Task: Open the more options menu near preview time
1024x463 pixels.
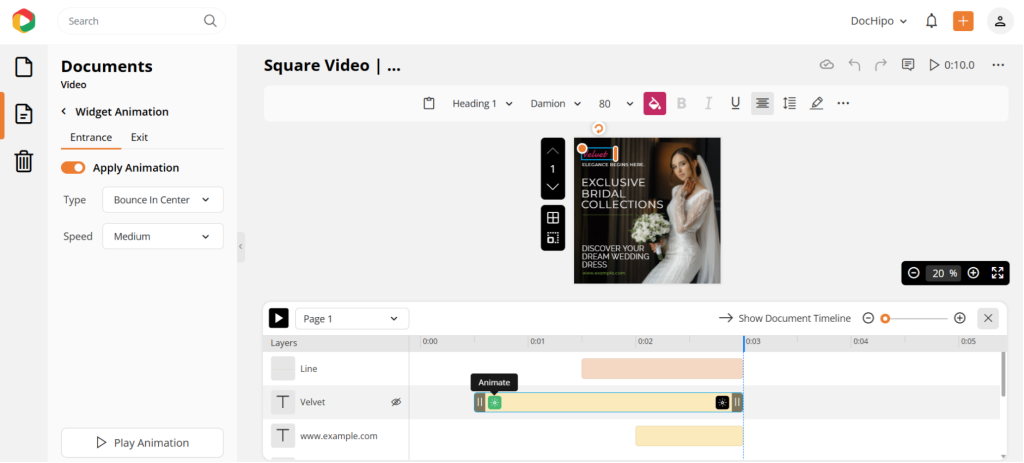Action: tap(997, 65)
